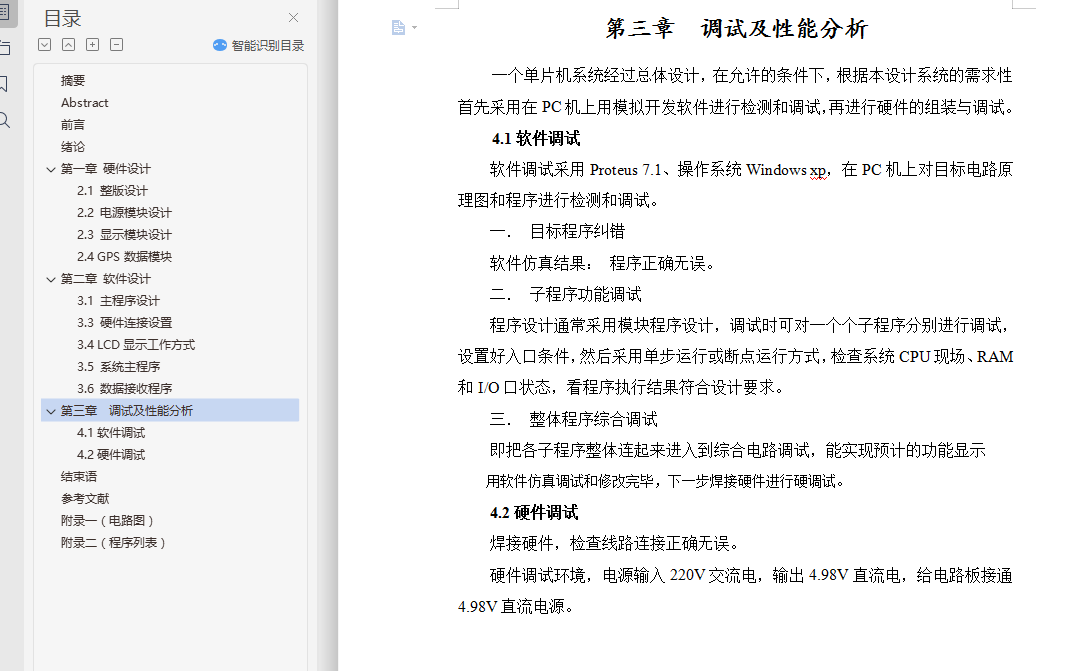Click the underlined word xp in document
Viewport: 1078px width, 671px height.
(x=817, y=170)
